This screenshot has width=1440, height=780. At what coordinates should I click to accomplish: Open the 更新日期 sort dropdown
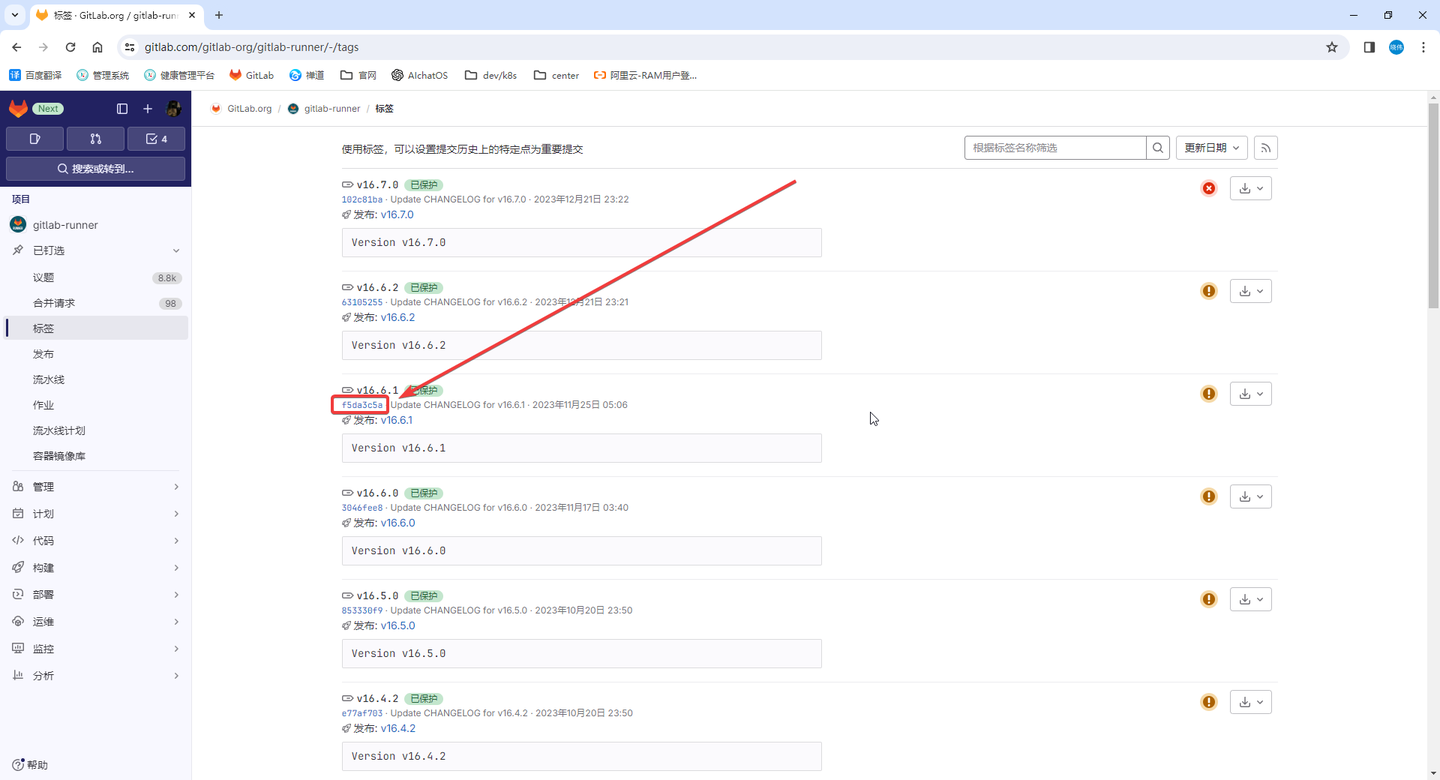pyautogui.click(x=1210, y=147)
